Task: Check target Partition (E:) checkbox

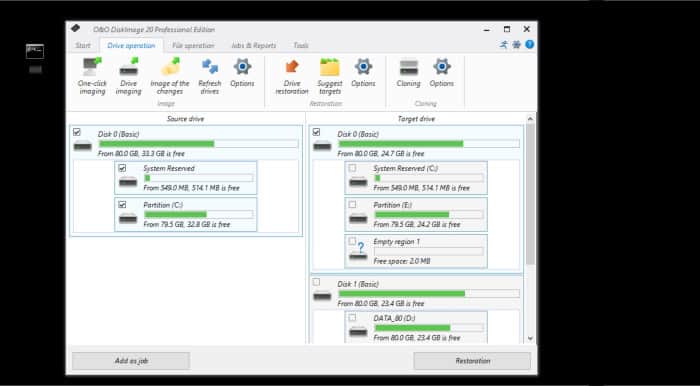Action: [x=352, y=204]
